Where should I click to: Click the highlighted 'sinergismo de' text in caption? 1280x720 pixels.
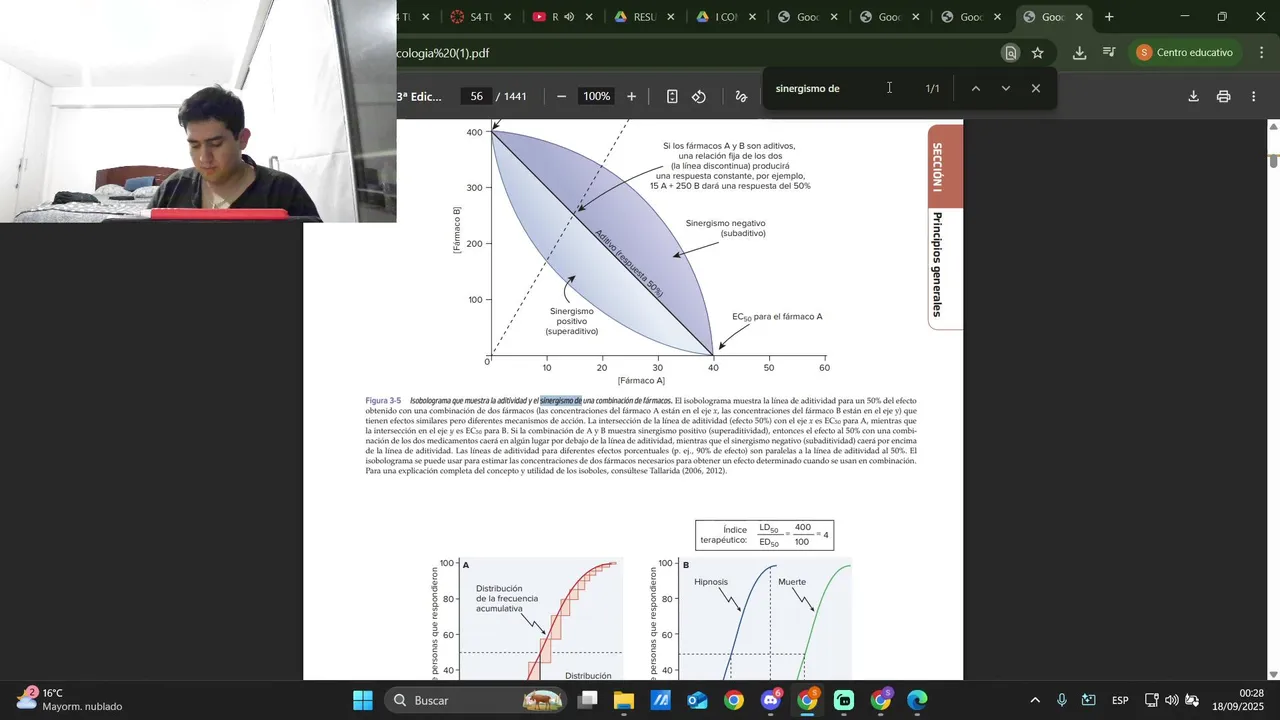(x=560, y=401)
